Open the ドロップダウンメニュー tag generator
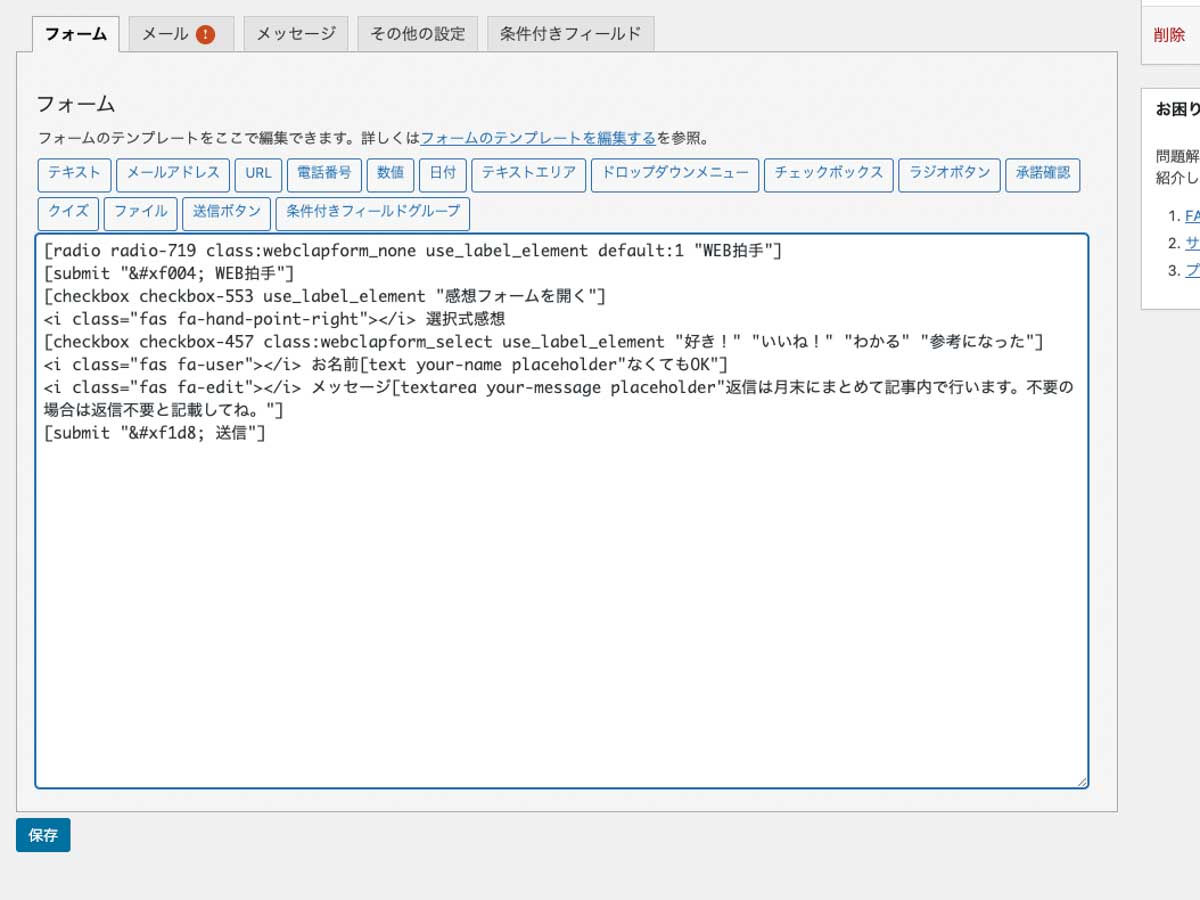This screenshot has height=900, width=1200. 675,174
